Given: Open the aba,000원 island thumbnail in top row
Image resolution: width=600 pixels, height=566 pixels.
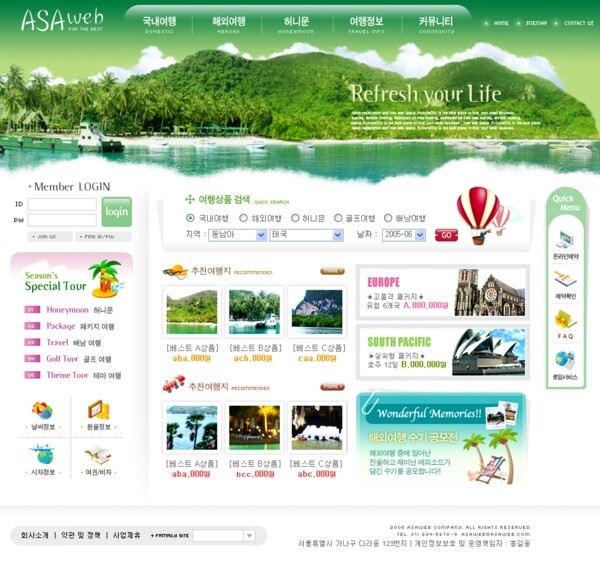Looking at the screenshot, I should pos(192,312).
